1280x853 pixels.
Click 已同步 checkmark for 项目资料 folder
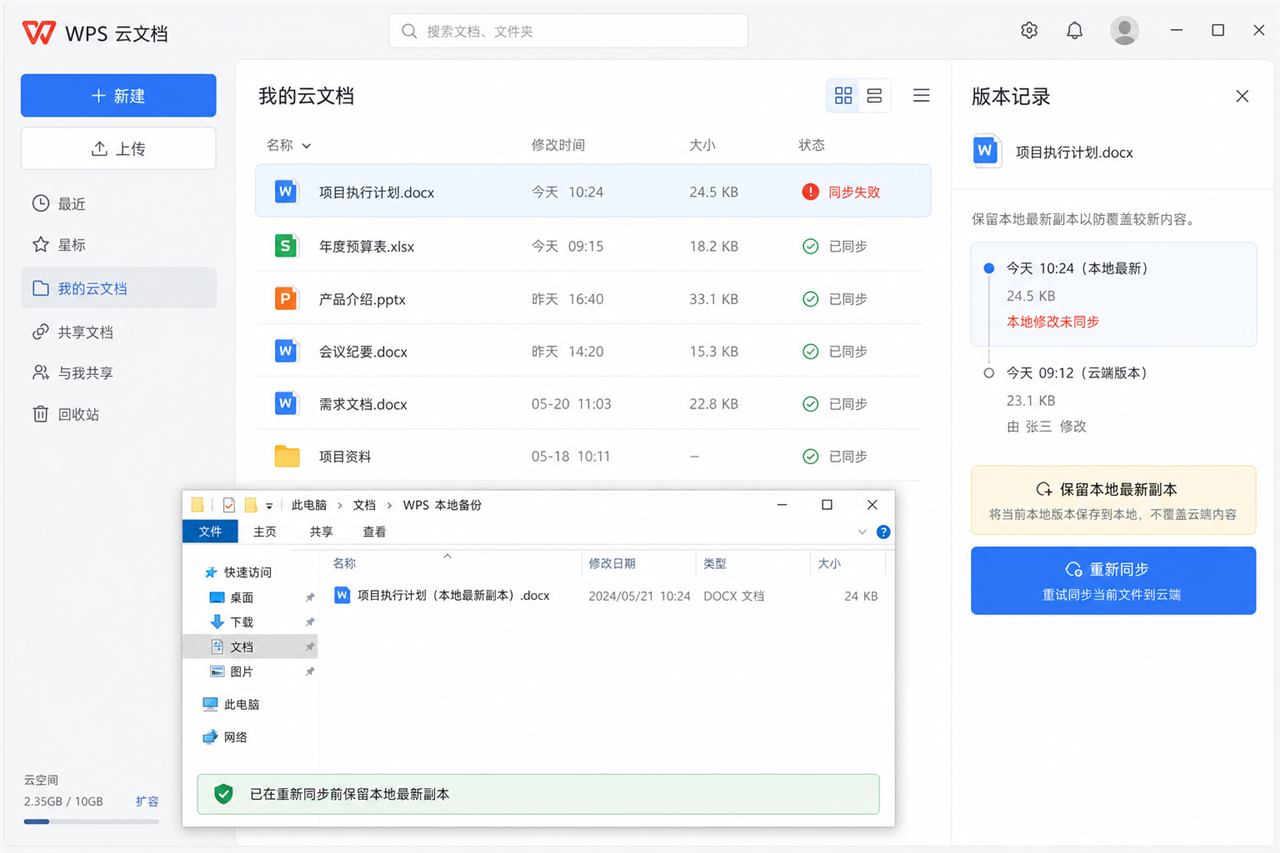(x=810, y=456)
